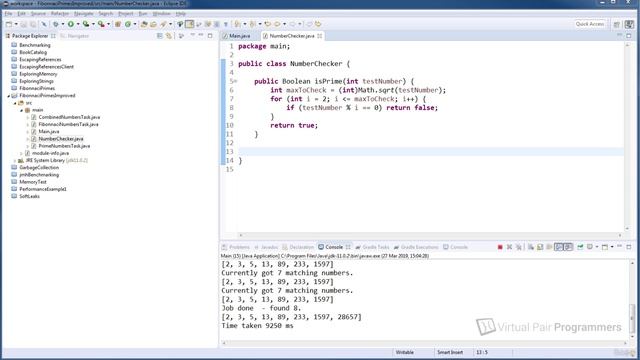Click the Search flashlight toolbar icon
The height and width of the screenshot is (360, 640).
pyautogui.click(x=163, y=24)
